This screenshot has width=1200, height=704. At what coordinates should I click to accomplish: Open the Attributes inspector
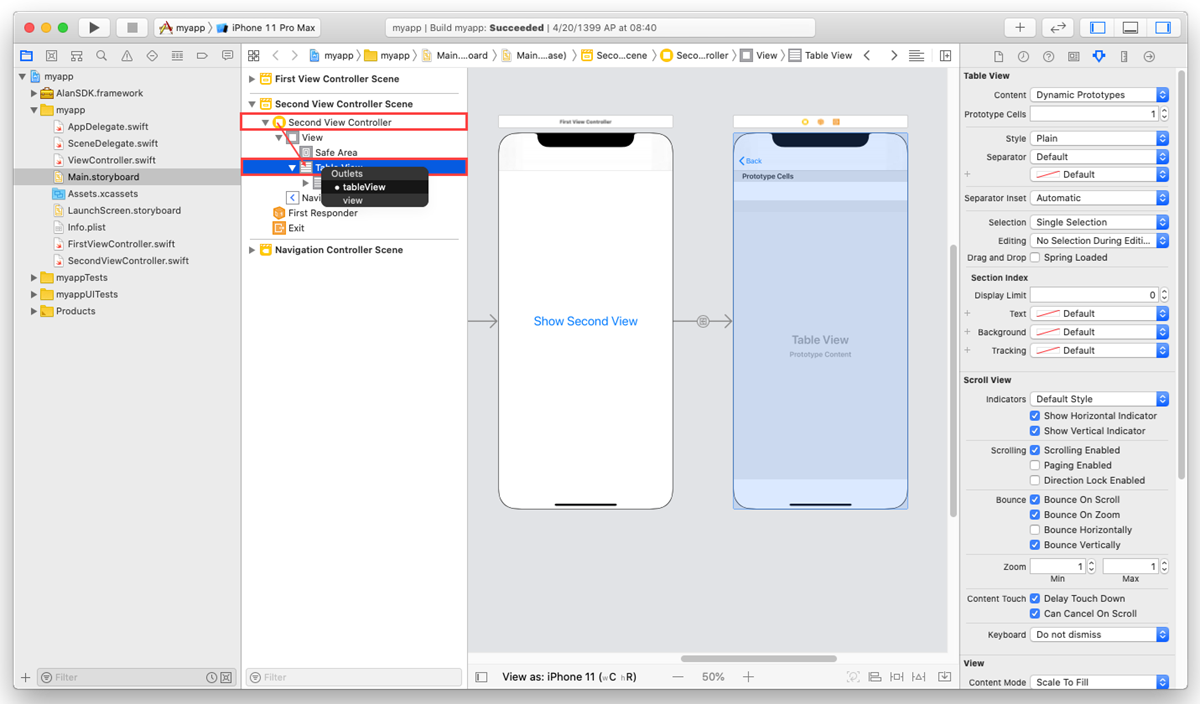coord(1098,55)
